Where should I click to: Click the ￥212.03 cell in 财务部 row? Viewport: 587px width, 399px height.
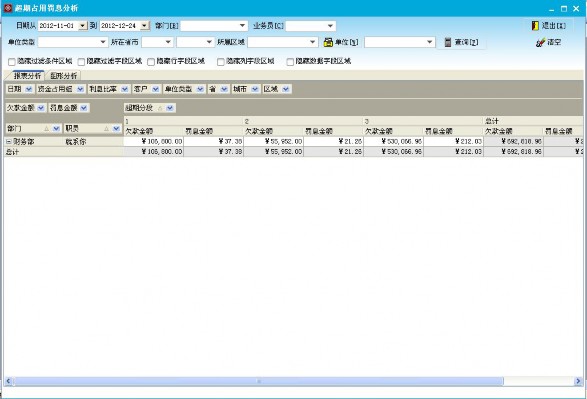pyautogui.click(x=453, y=141)
